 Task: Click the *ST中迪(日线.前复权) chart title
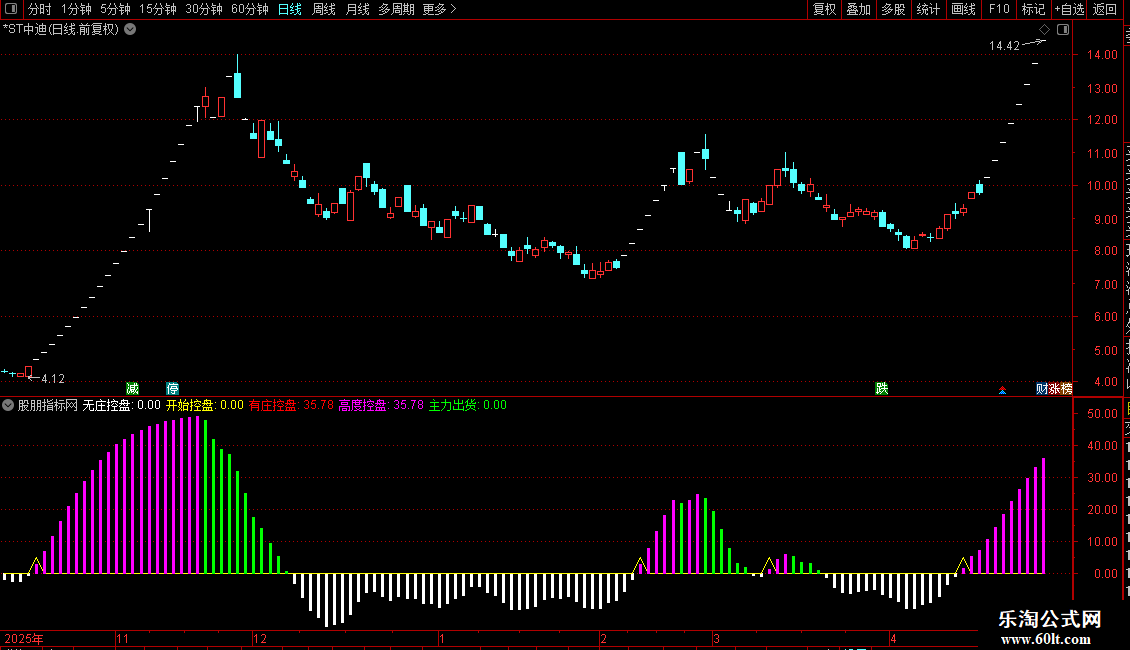(61, 30)
